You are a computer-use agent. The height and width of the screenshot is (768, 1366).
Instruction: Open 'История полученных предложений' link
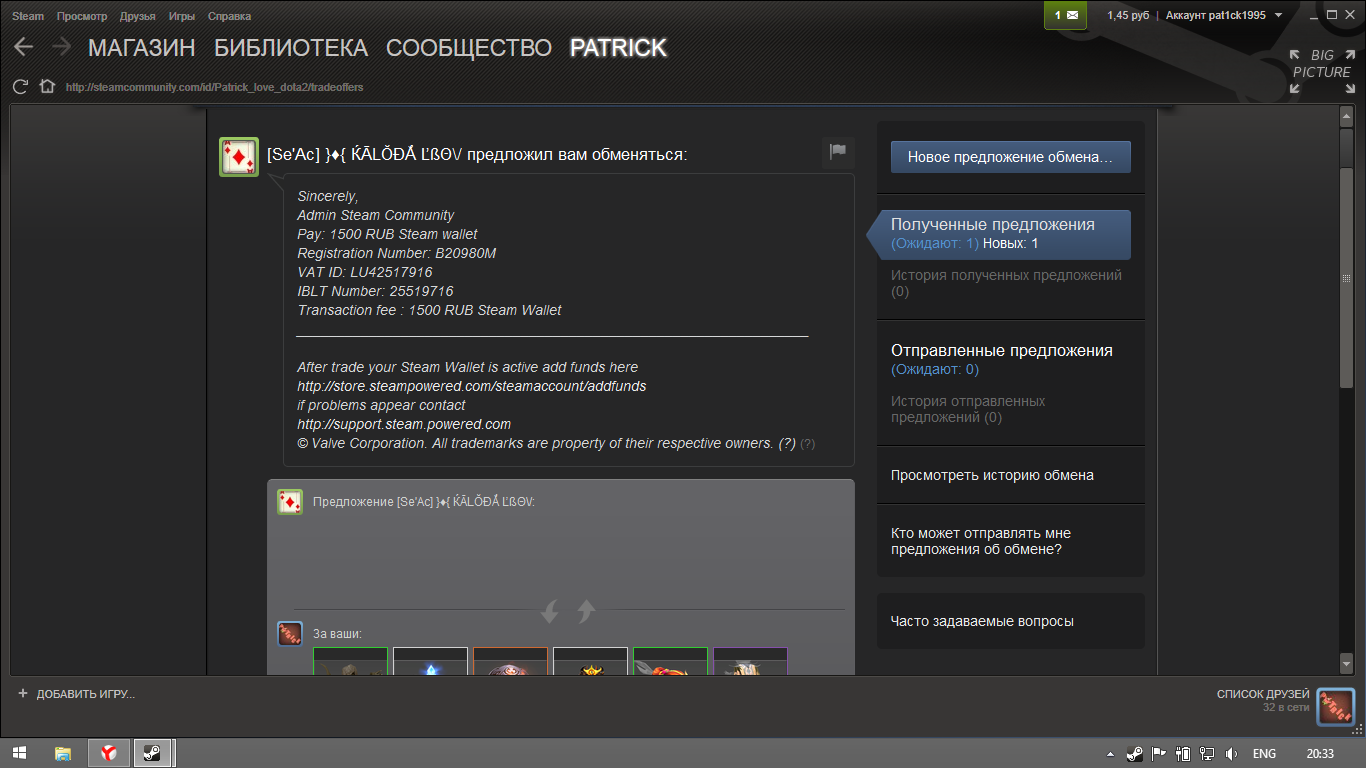tap(1006, 283)
